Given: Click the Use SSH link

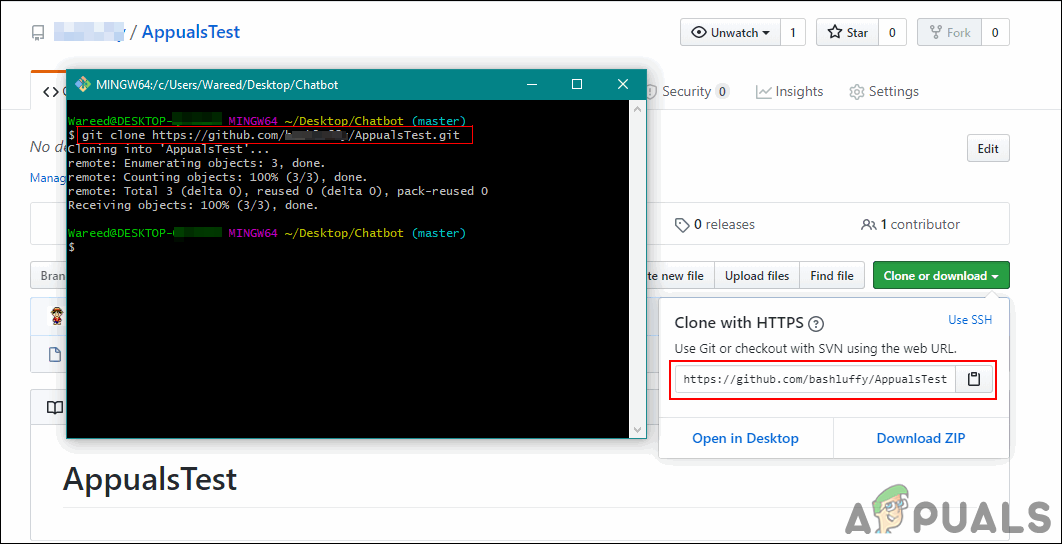Looking at the screenshot, I should click(x=969, y=320).
